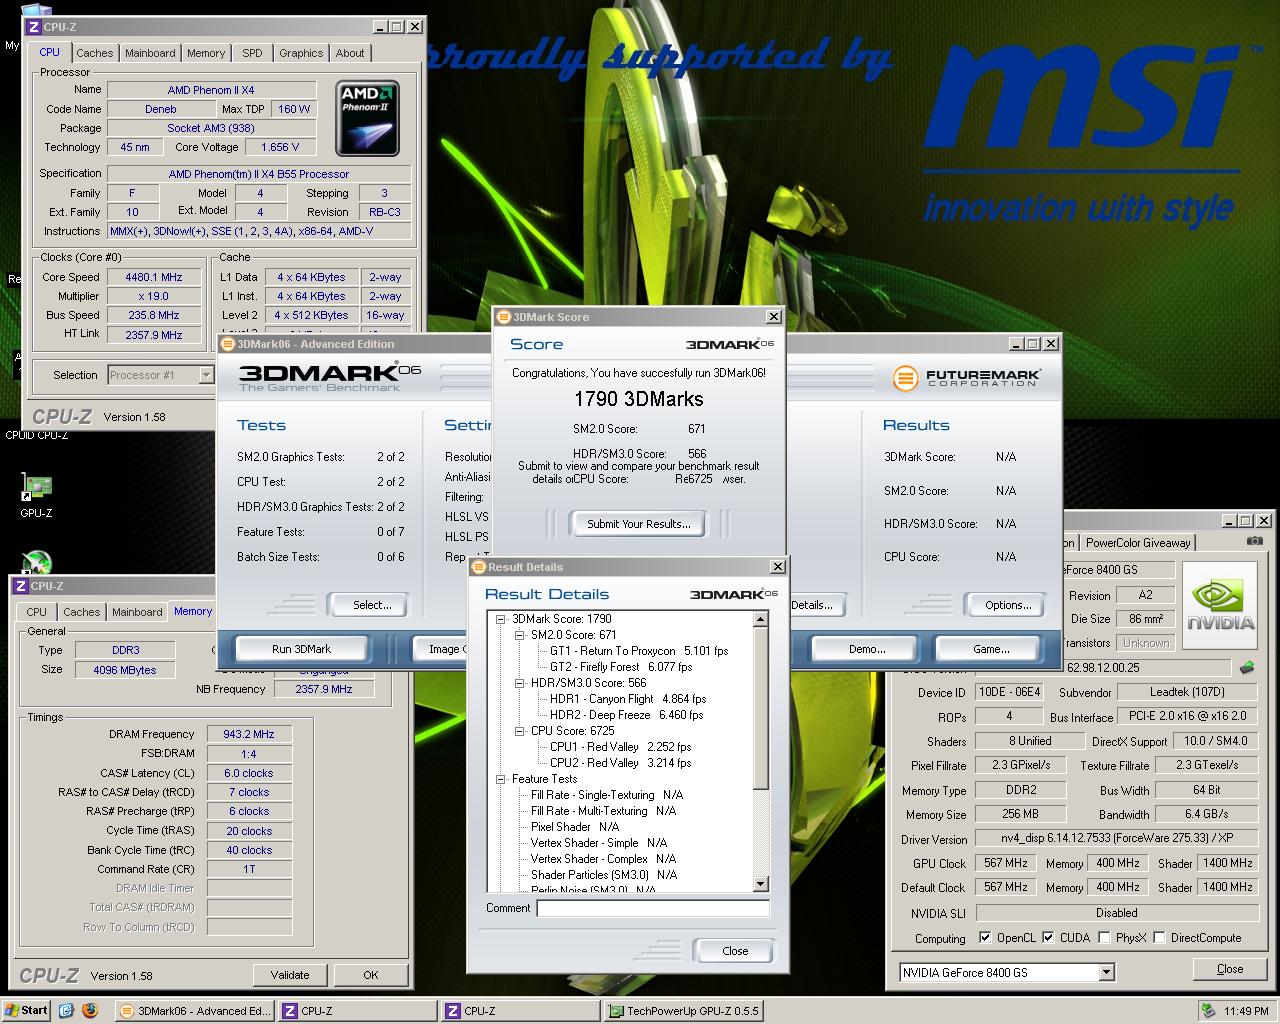Collapse the 3DMark Score: 1790 tree node
Viewport: 1280px width, 1024px height.
click(x=501, y=619)
